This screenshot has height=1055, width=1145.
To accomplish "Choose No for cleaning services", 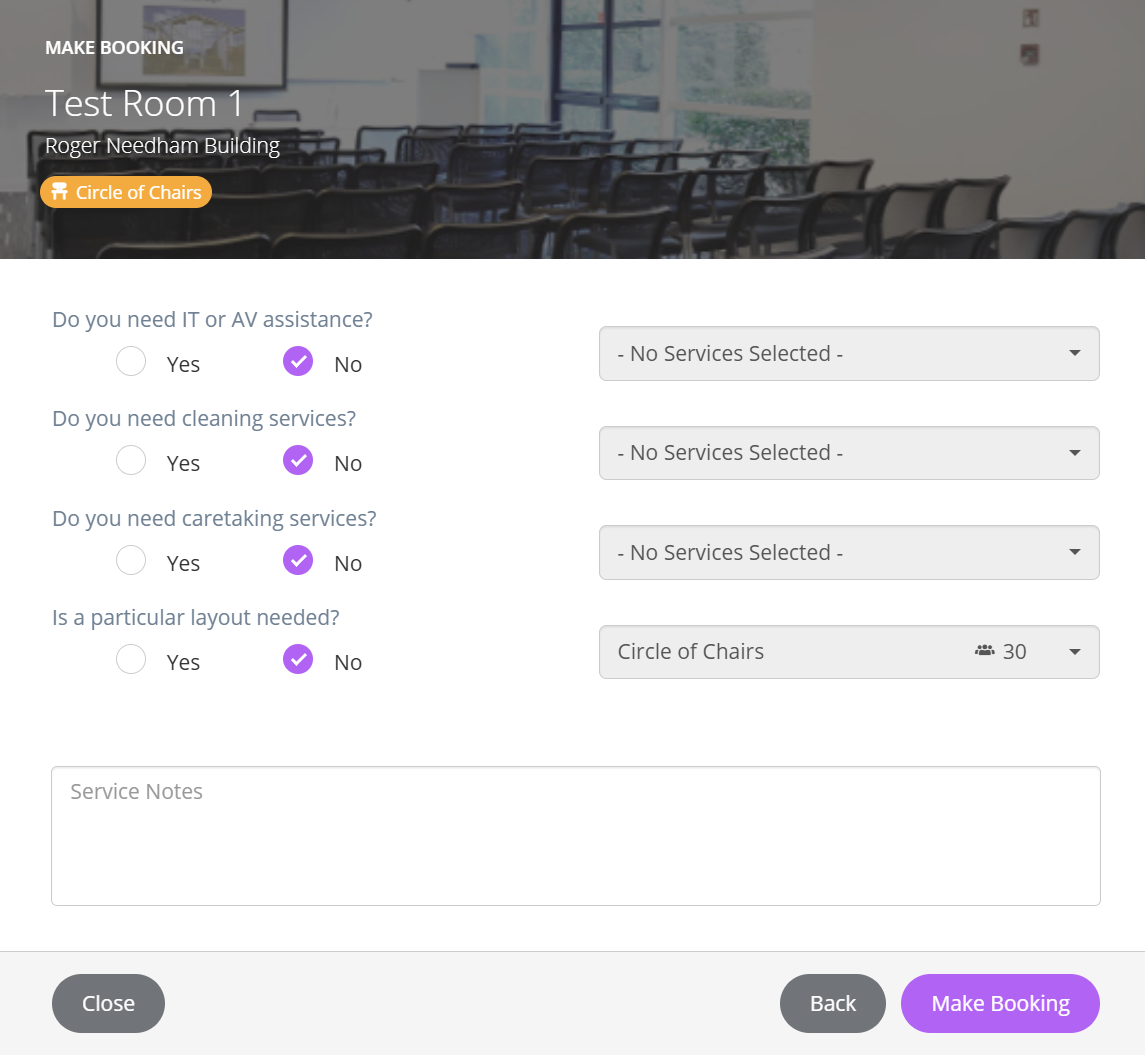I will pyautogui.click(x=298, y=461).
